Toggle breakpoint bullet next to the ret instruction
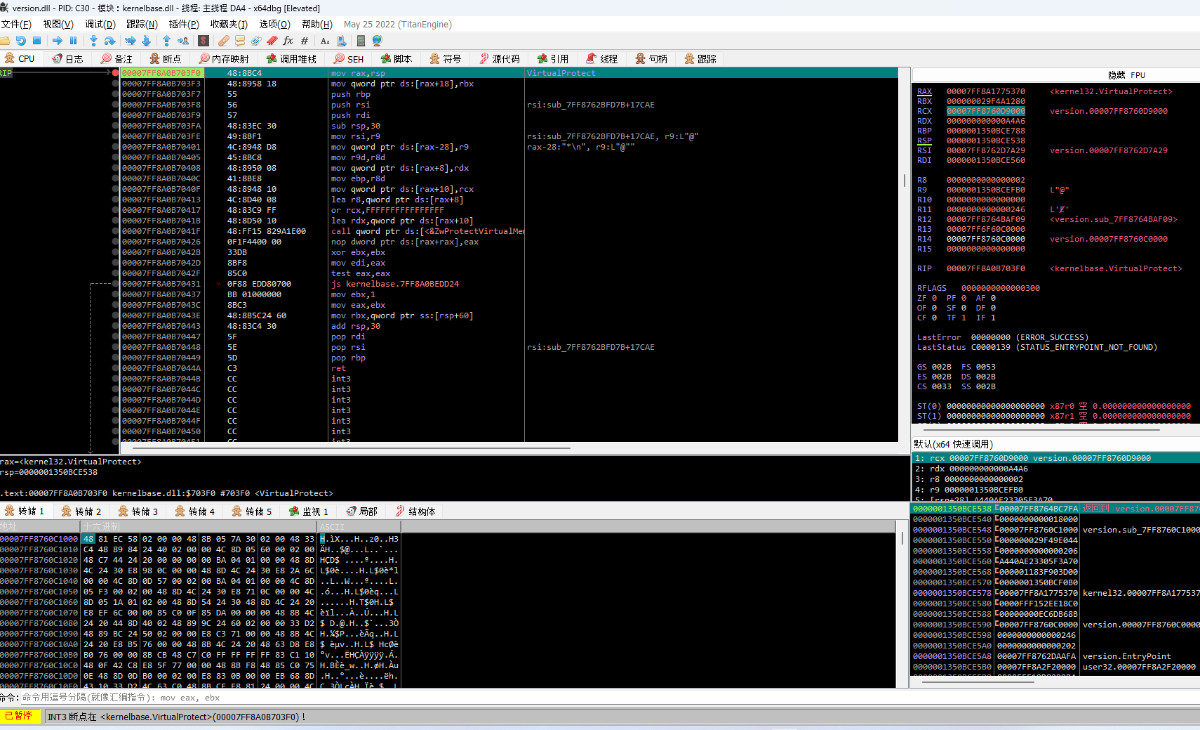 click(x=116, y=368)
